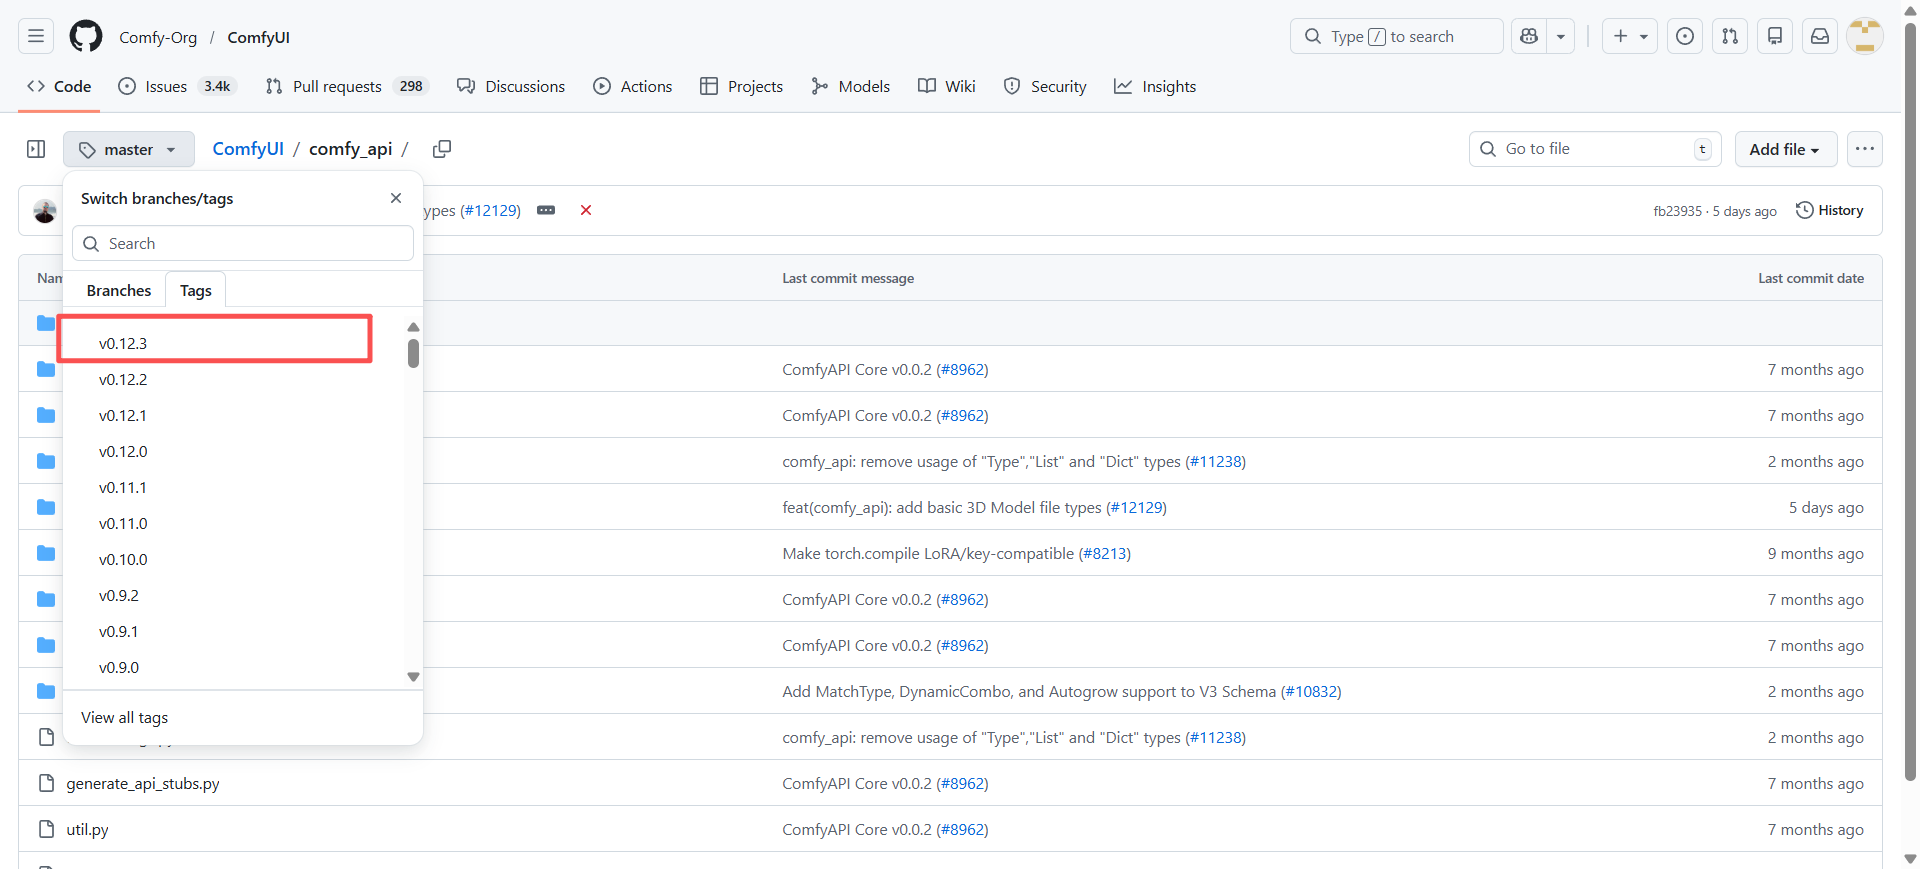
Task: Open the Pull requests tab
Action: click(x=346, y=86)
